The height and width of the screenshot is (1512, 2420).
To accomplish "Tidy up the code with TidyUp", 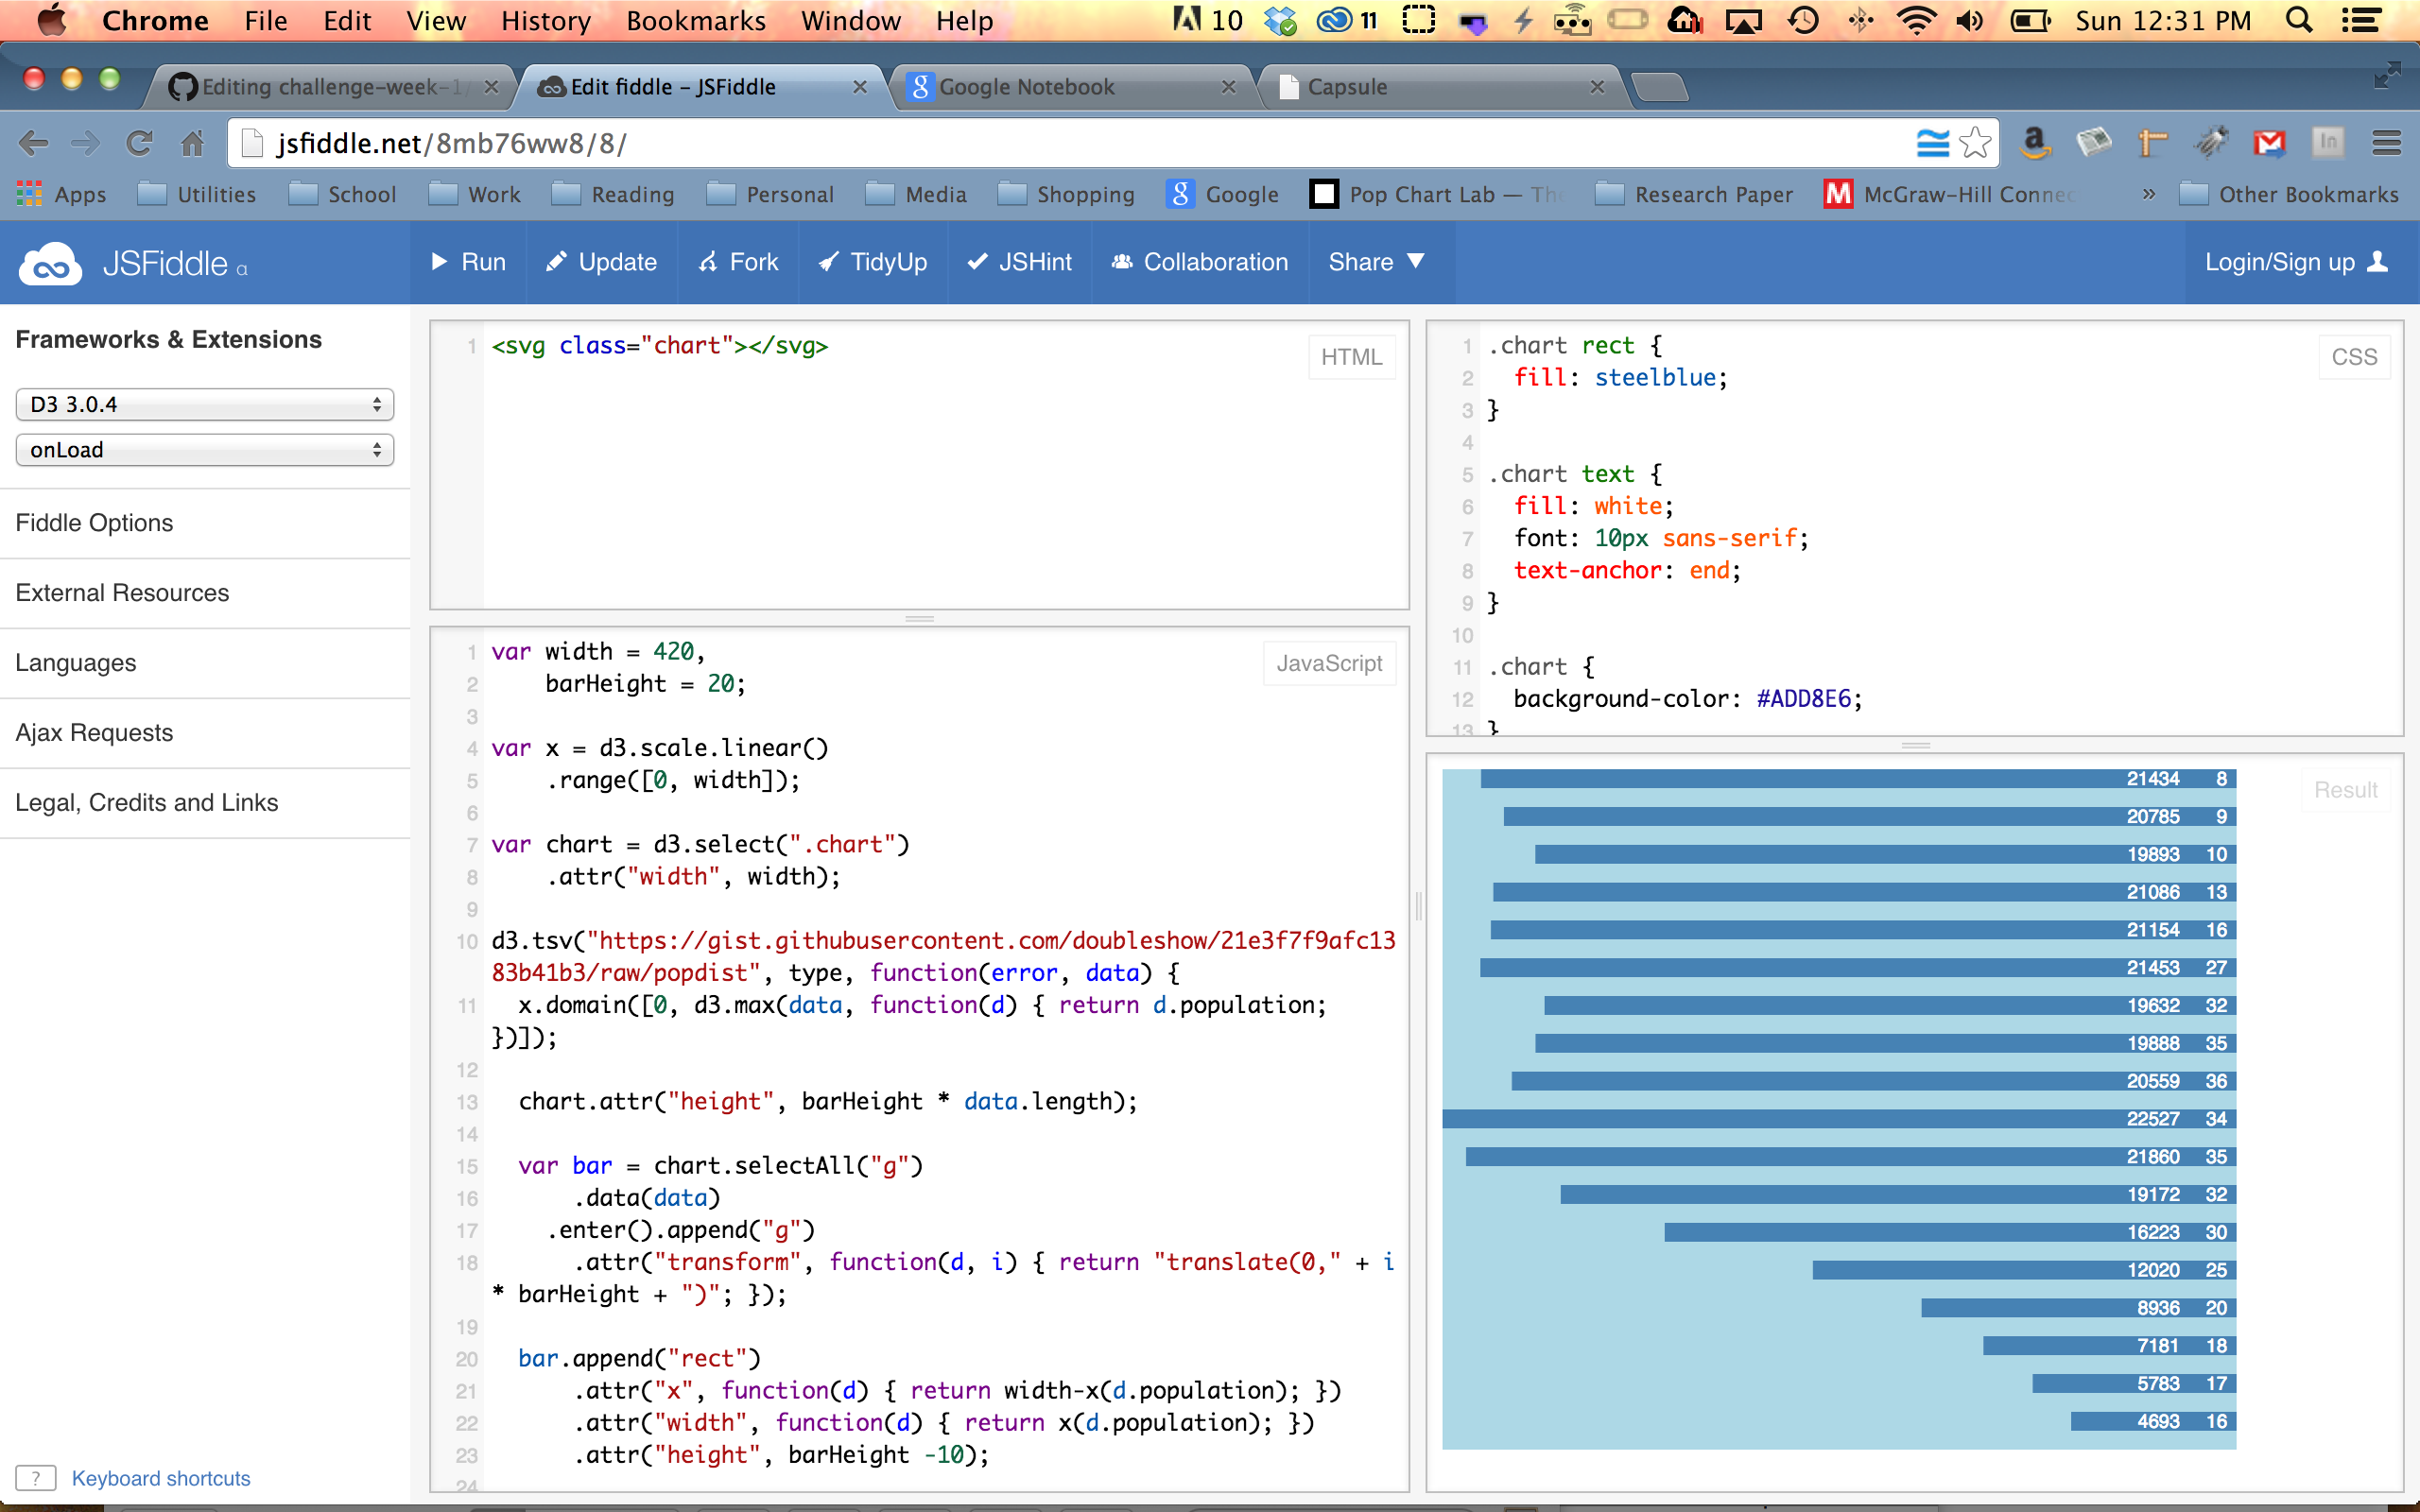I will (x=873, y=262).
